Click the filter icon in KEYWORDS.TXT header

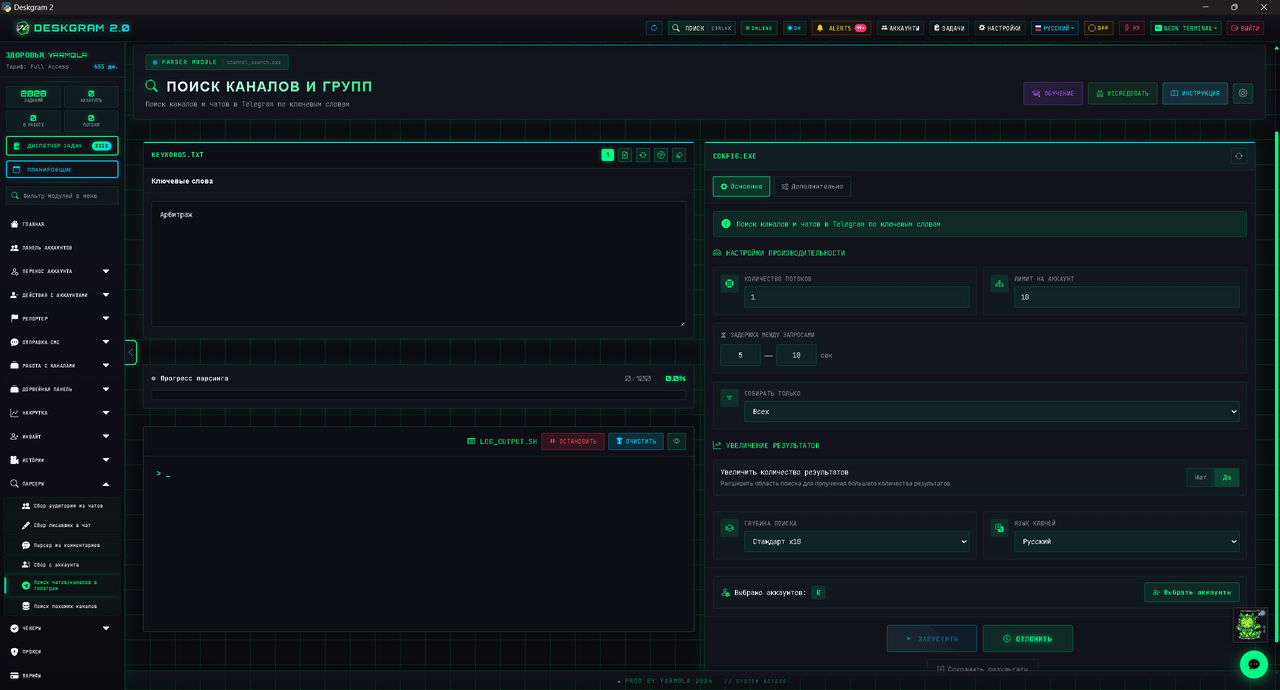tap(661, 155)
